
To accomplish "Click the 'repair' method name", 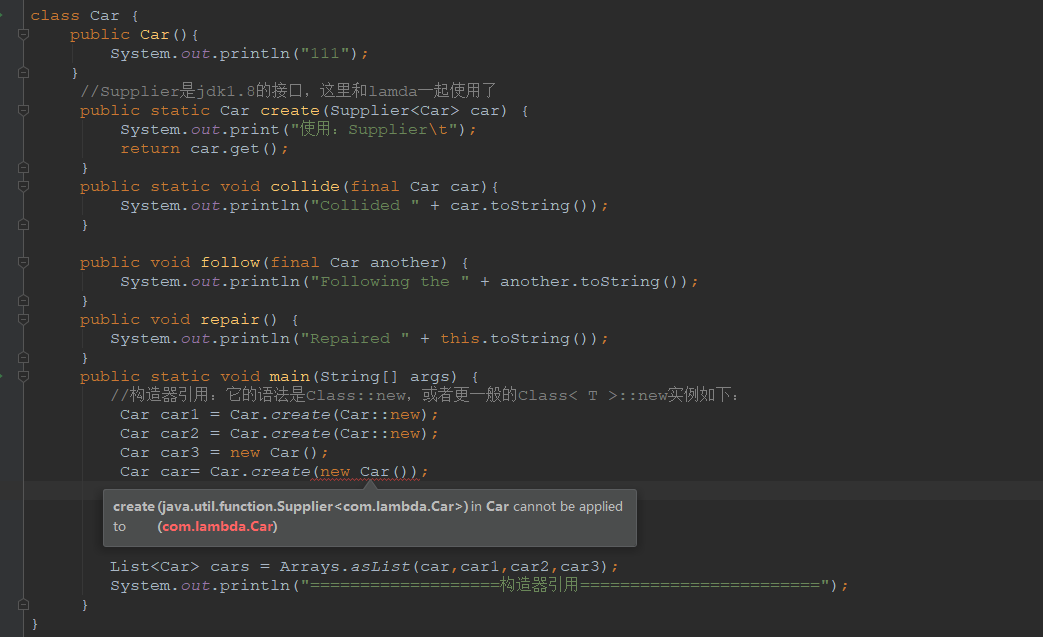I will [230, 320].
